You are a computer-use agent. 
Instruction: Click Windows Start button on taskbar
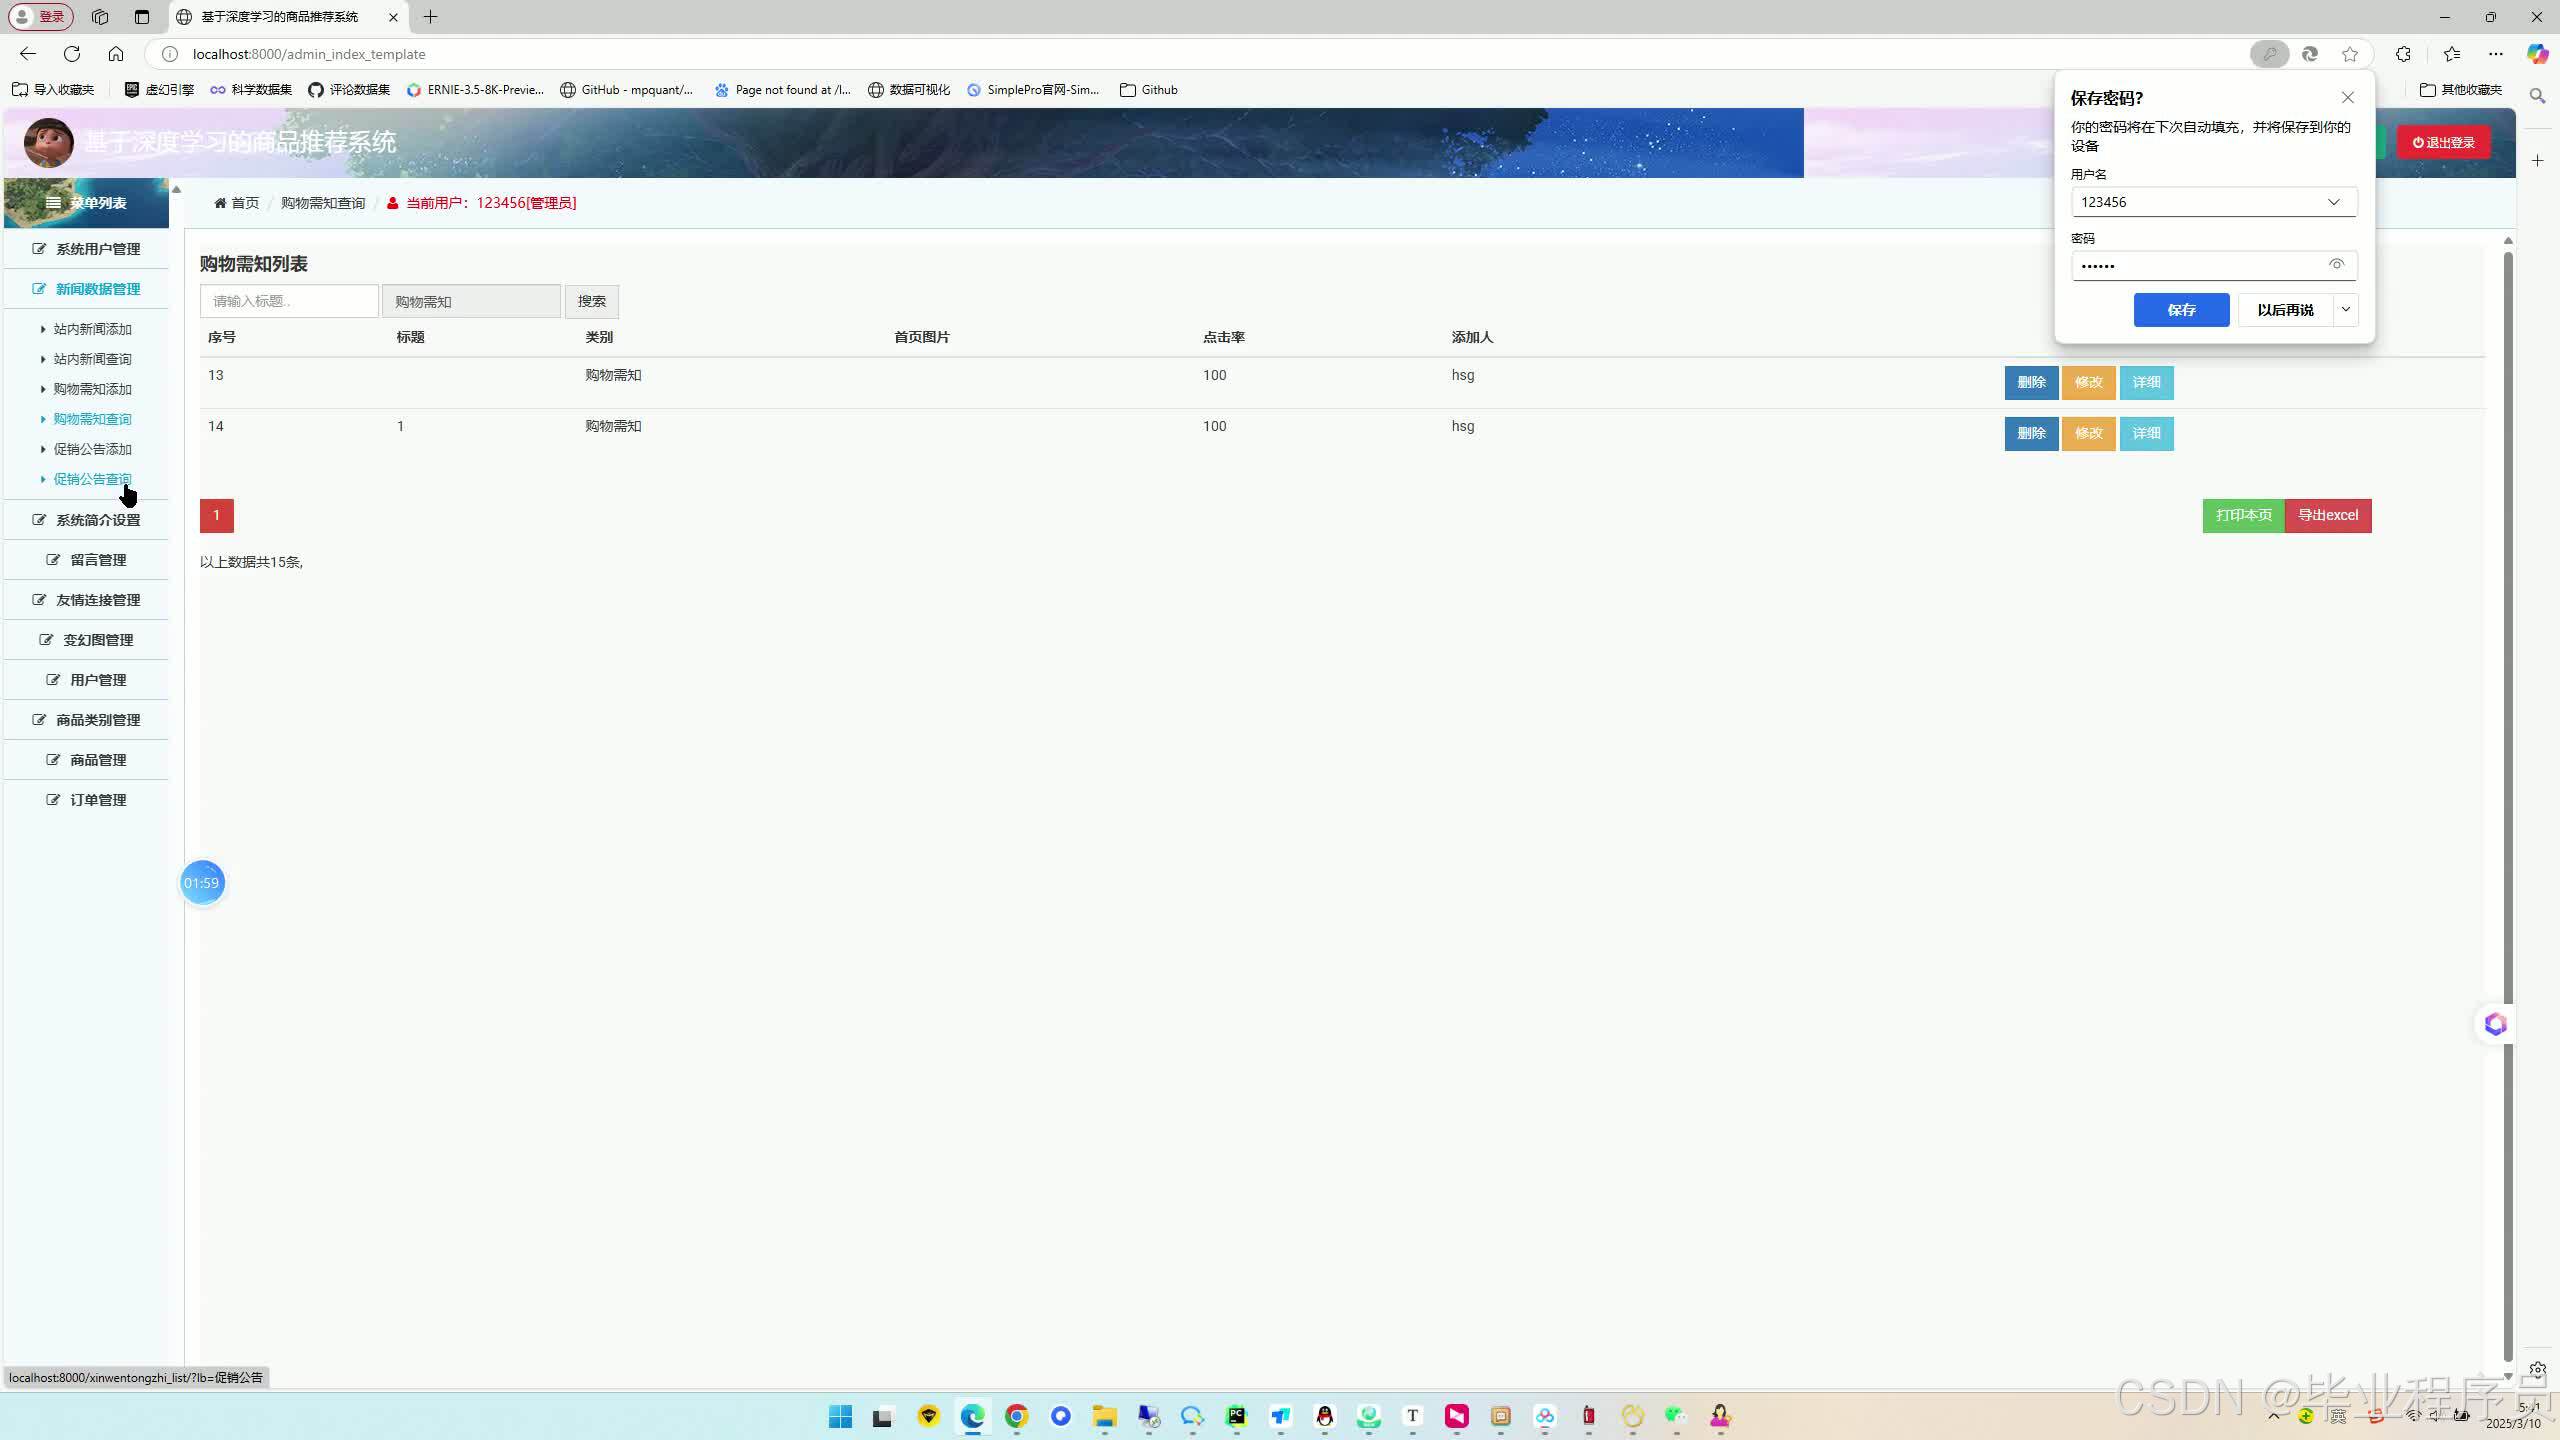[840, 1416]
